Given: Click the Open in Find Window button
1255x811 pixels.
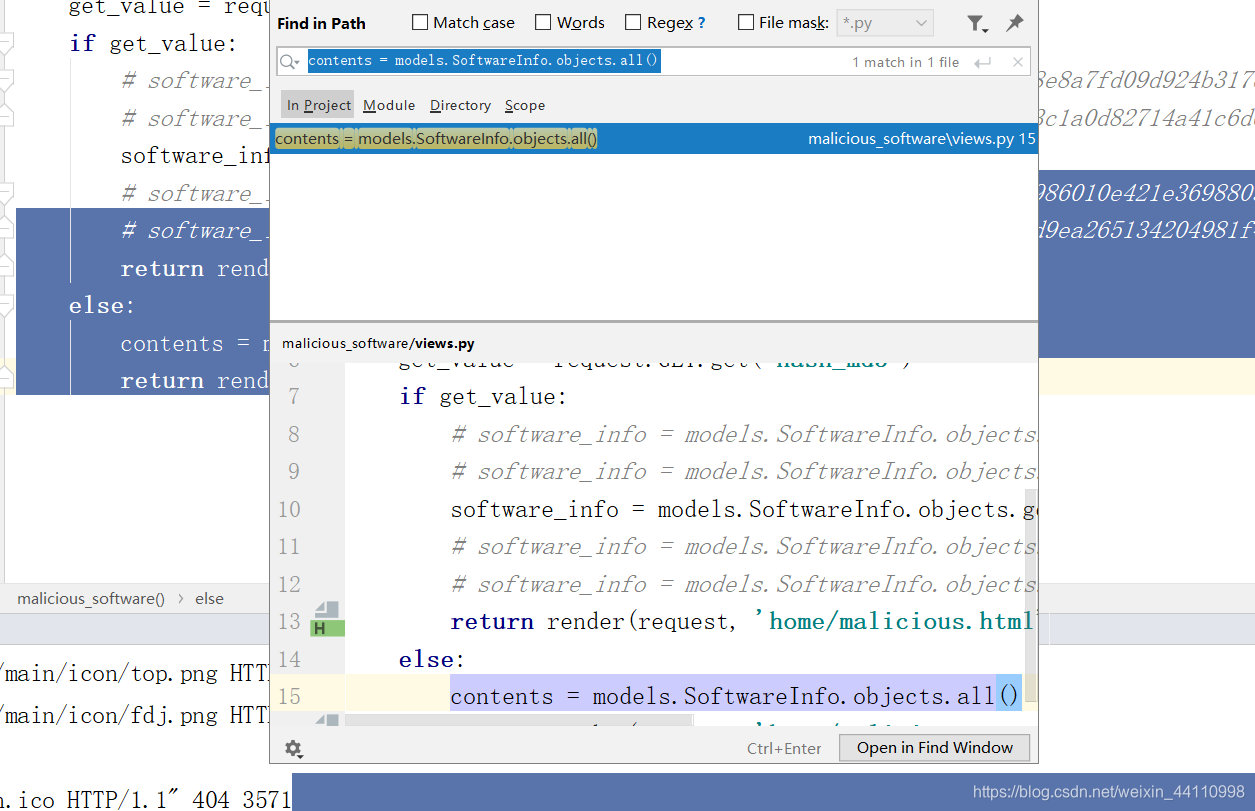Looking at the screenshot, I should point(933,747).
